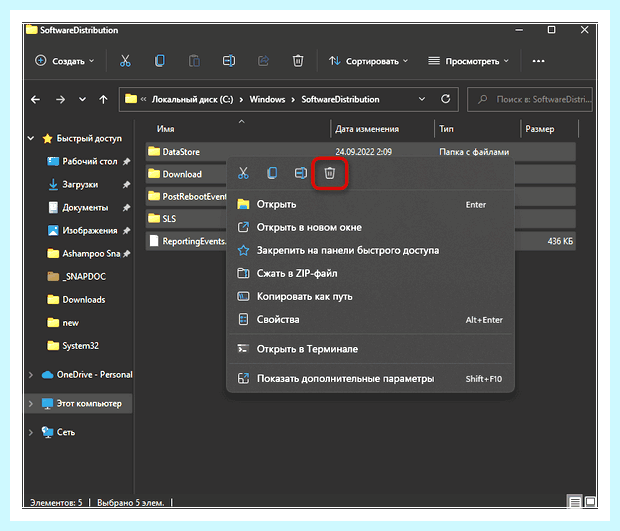The height and width of the screenshot is (531, 620).
Task: Choose Копировать как путь
Action: click(x=370, y=297)
